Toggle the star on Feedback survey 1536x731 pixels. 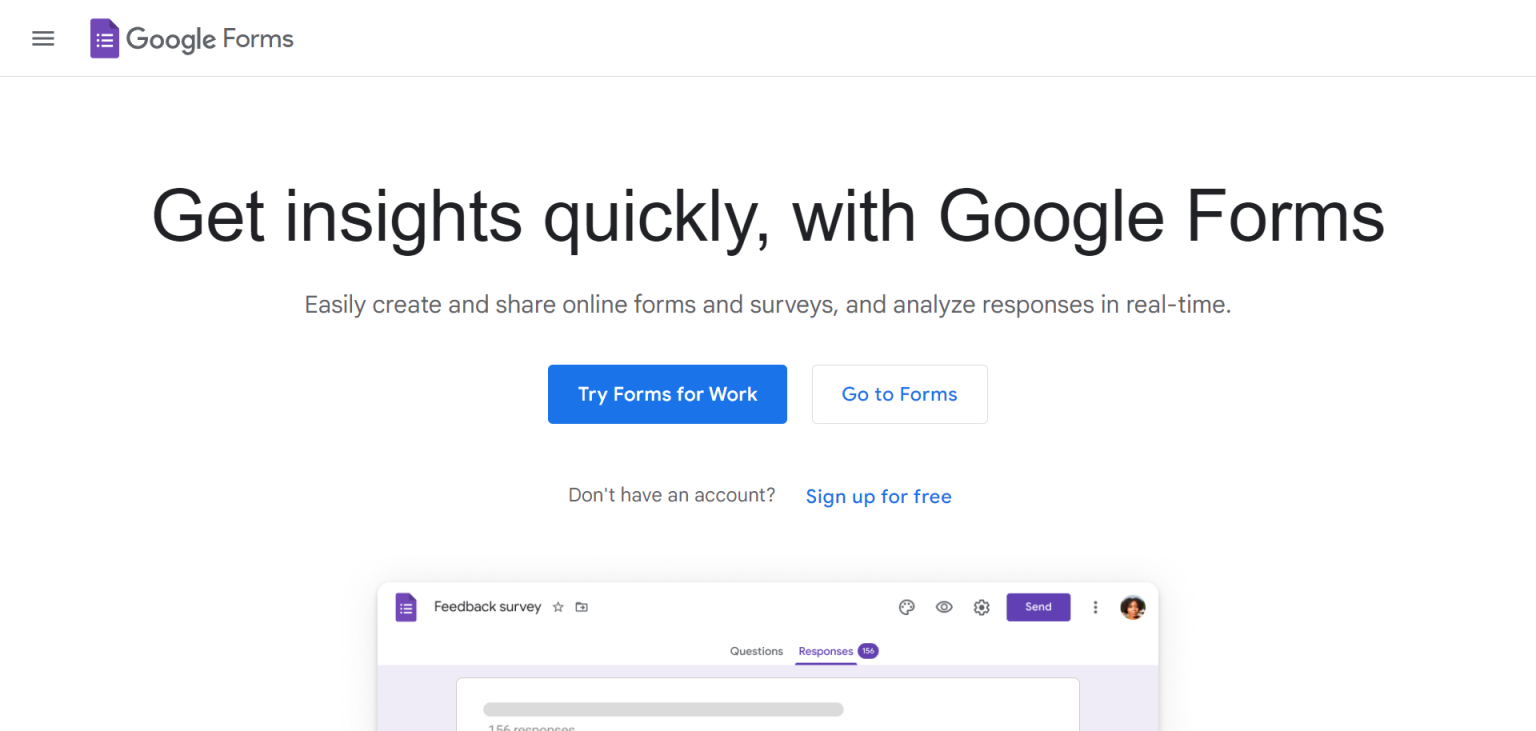point(558,607)
